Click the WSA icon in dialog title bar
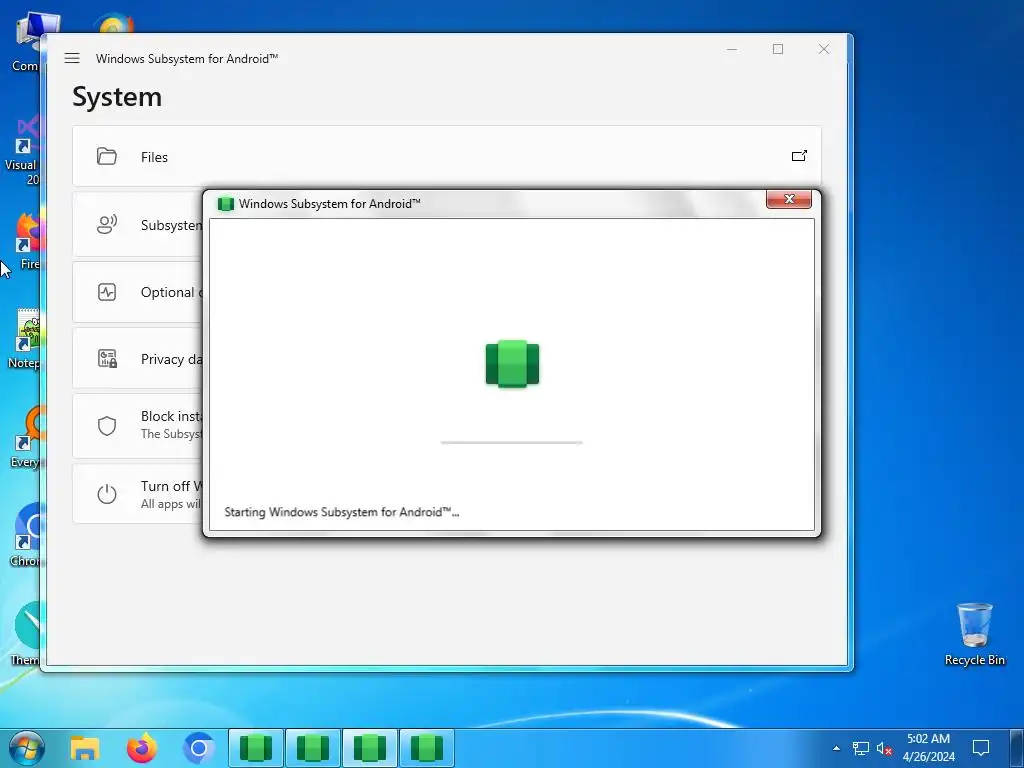The width and height of the screenshot is (1024, 768). click(x=225, y=204)
